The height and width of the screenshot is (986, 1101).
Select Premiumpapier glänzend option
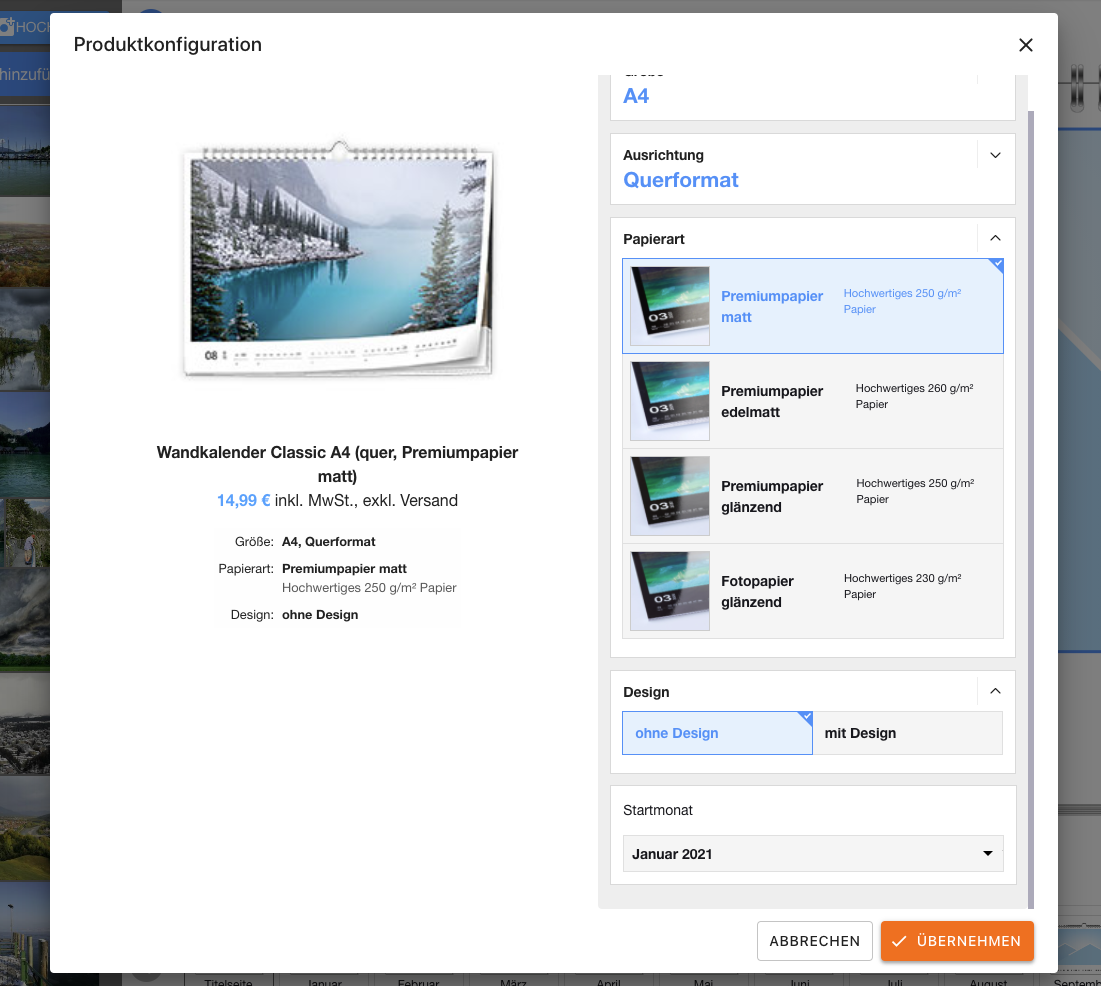(812, 496)
